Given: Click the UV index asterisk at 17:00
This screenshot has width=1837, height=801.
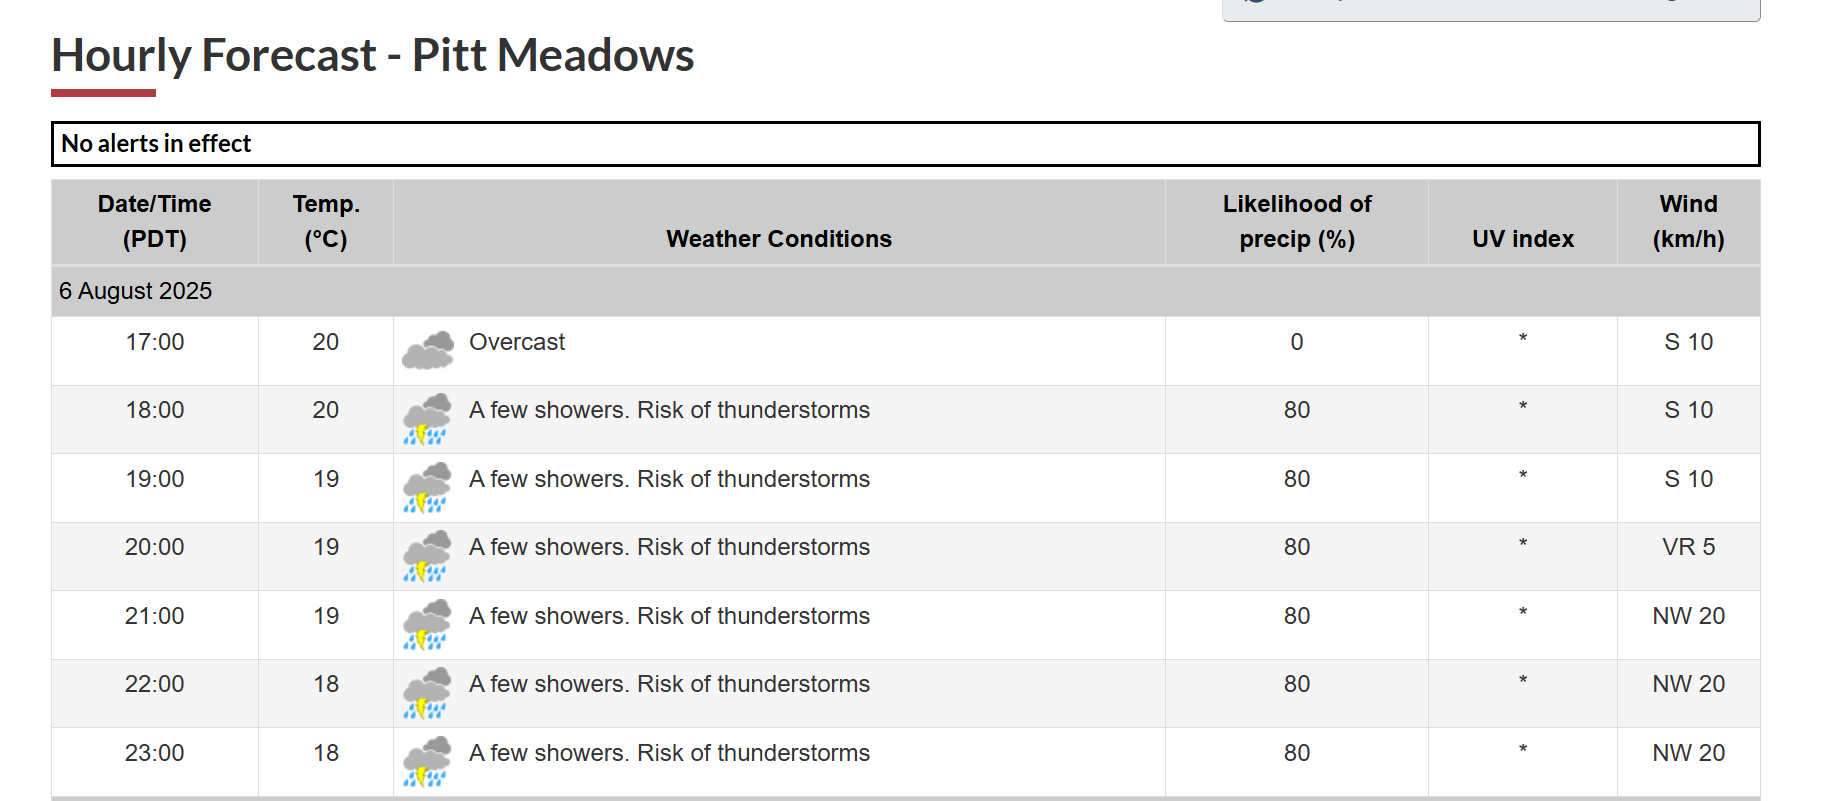Looking at the screenshot, I should [x=1523, y=339].
